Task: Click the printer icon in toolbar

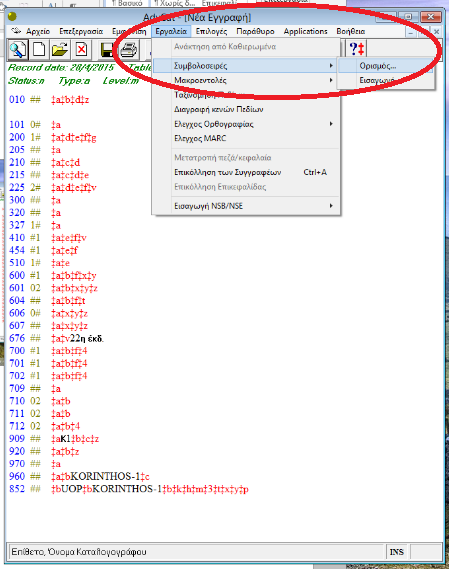Action: click(x=128, y=49)
